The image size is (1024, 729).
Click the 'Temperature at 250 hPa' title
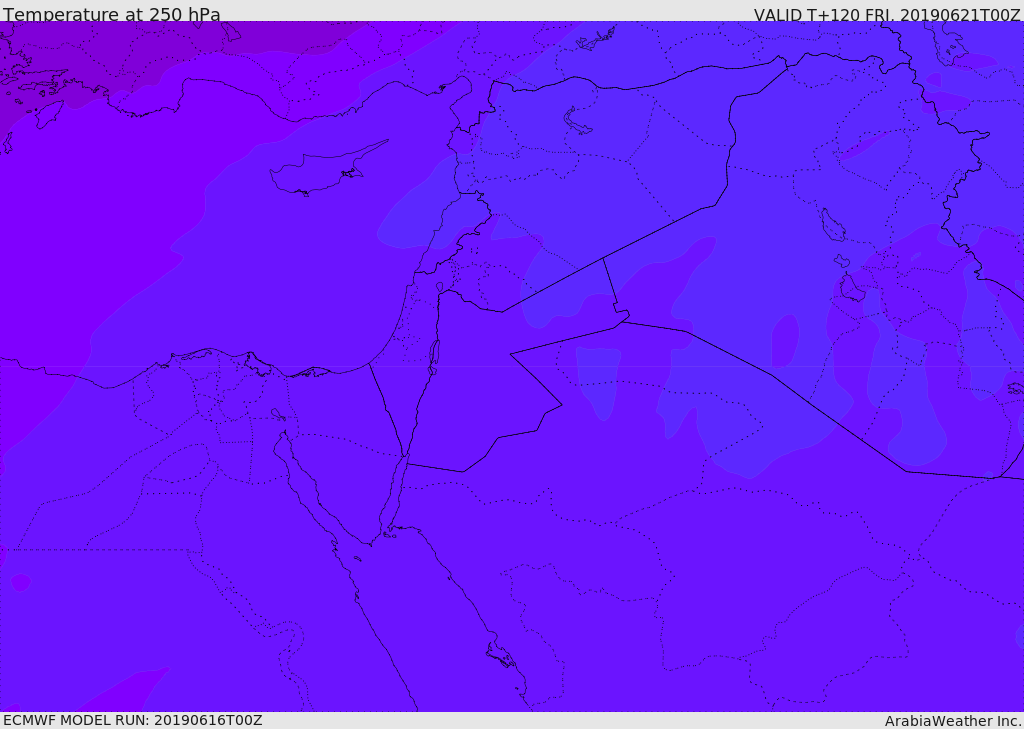tap(112, 14)
